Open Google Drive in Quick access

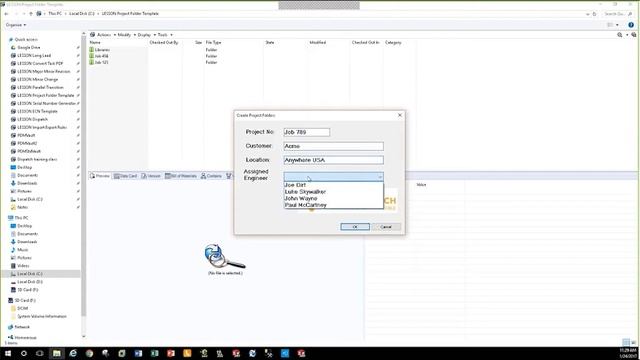click(29, 47)
